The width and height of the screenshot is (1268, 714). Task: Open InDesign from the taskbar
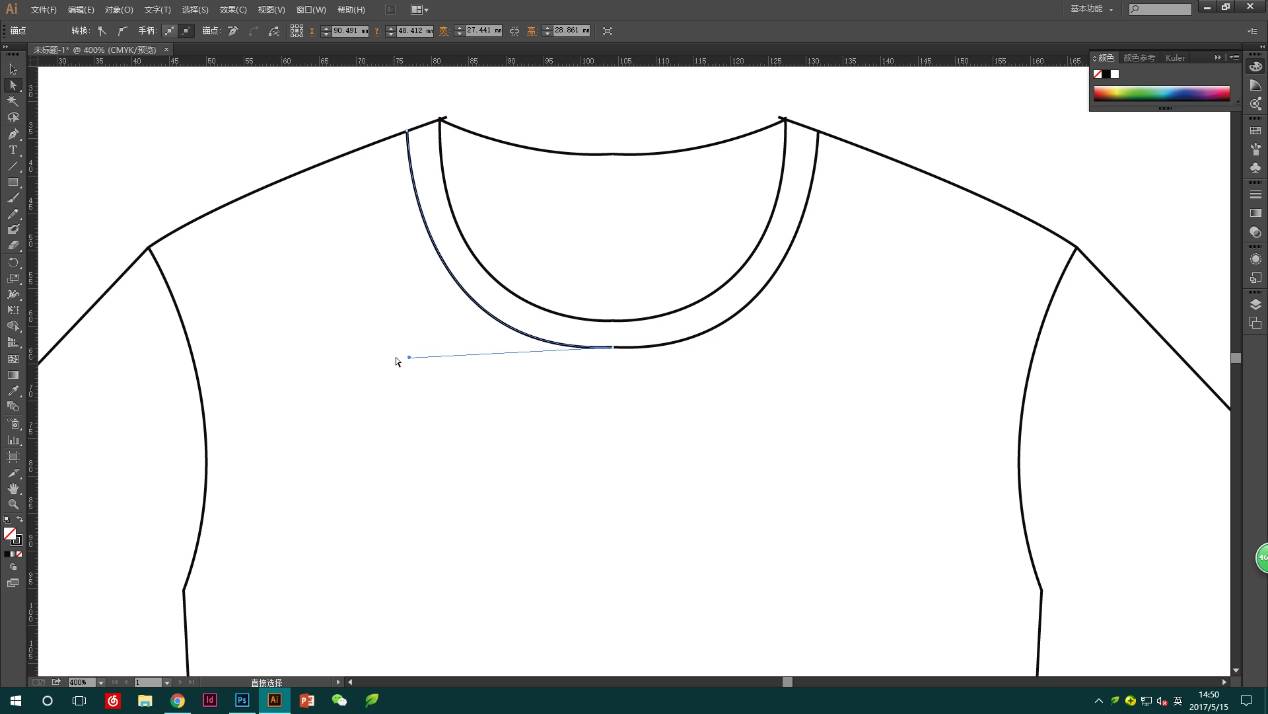point(210,701)
